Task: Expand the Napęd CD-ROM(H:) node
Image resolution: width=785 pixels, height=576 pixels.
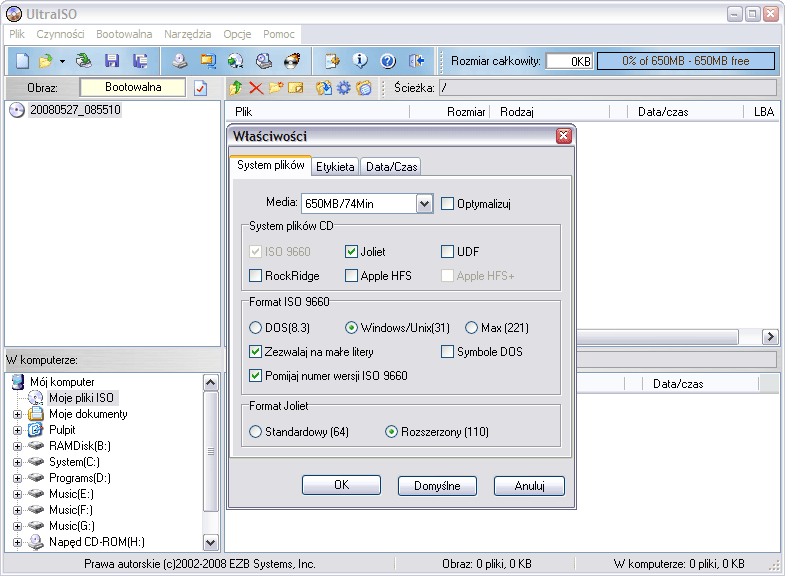Action: click(x=18, y=542)
